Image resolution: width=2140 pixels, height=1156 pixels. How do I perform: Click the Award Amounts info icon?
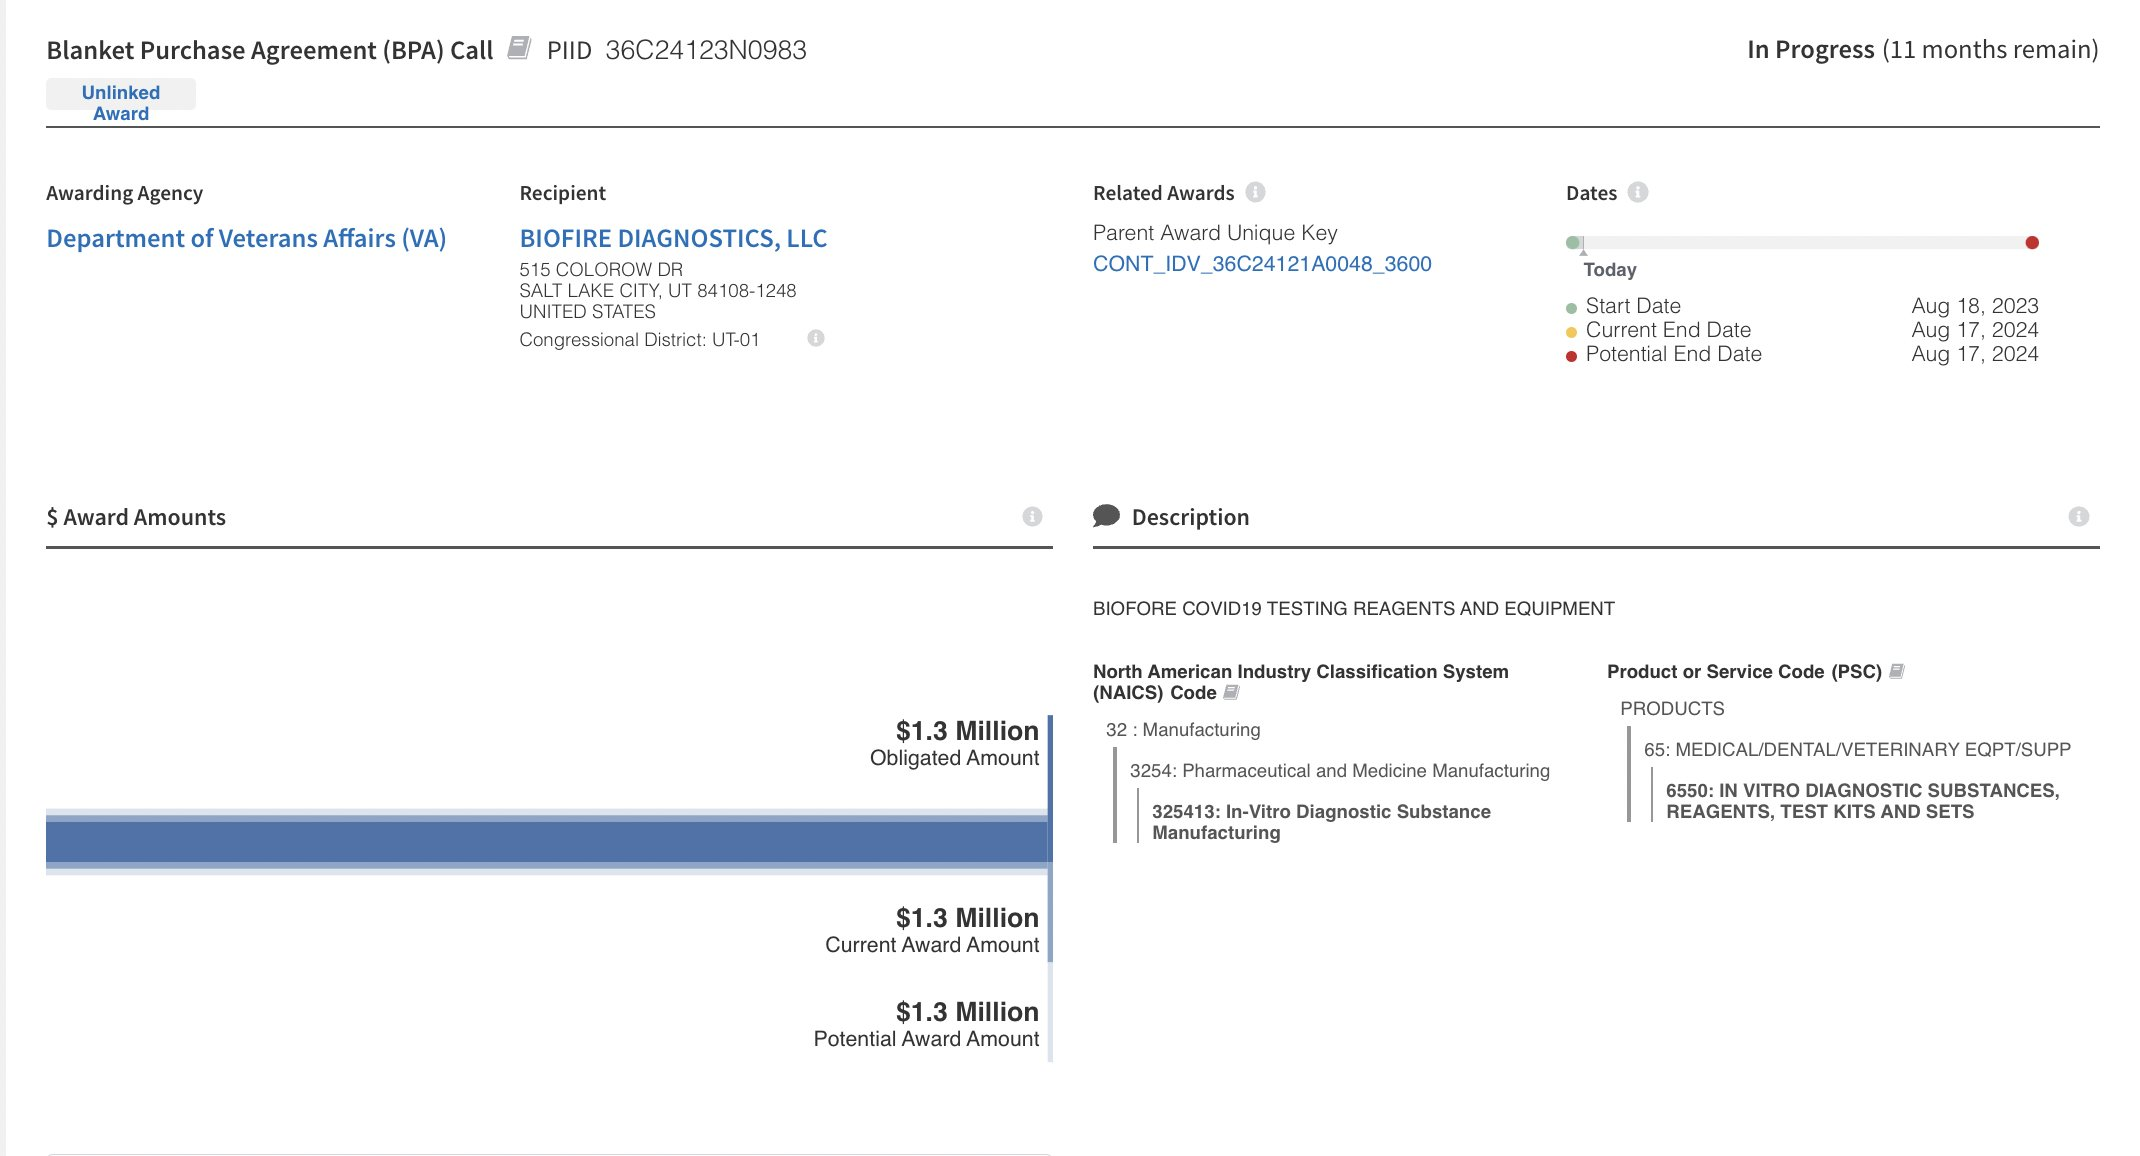[1032, 517]
